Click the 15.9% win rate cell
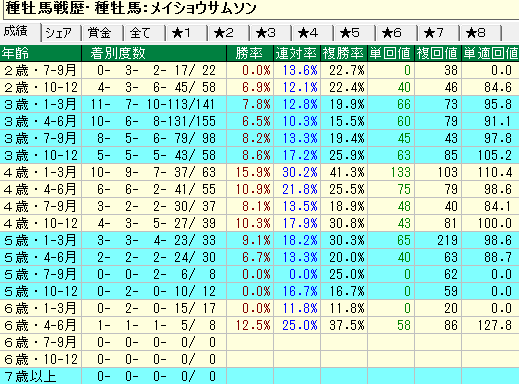 250,172
